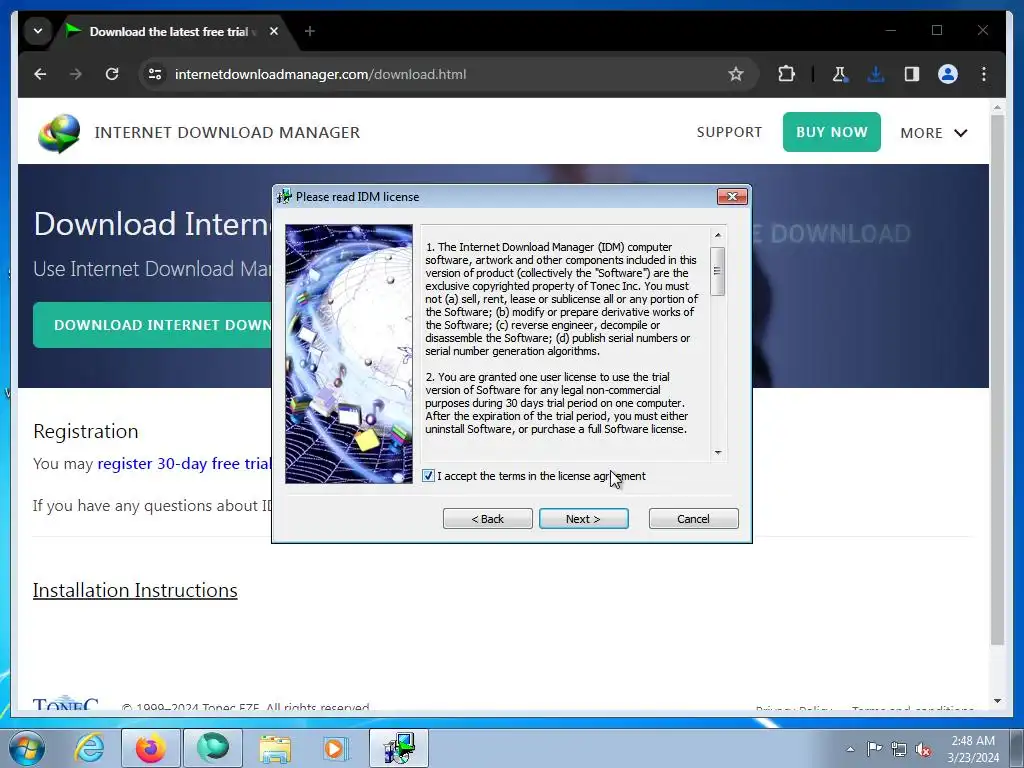This screenshot has height=768, width=1024.
Task: Close the current browser tab
Action: (x=274, y=31)
